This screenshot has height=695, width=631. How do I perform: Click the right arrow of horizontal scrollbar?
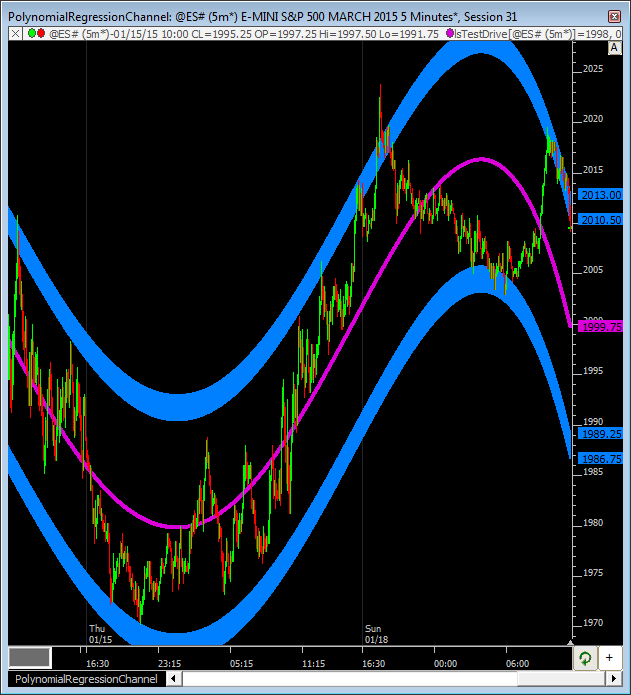pyautogui.click(x=613, y=680)
